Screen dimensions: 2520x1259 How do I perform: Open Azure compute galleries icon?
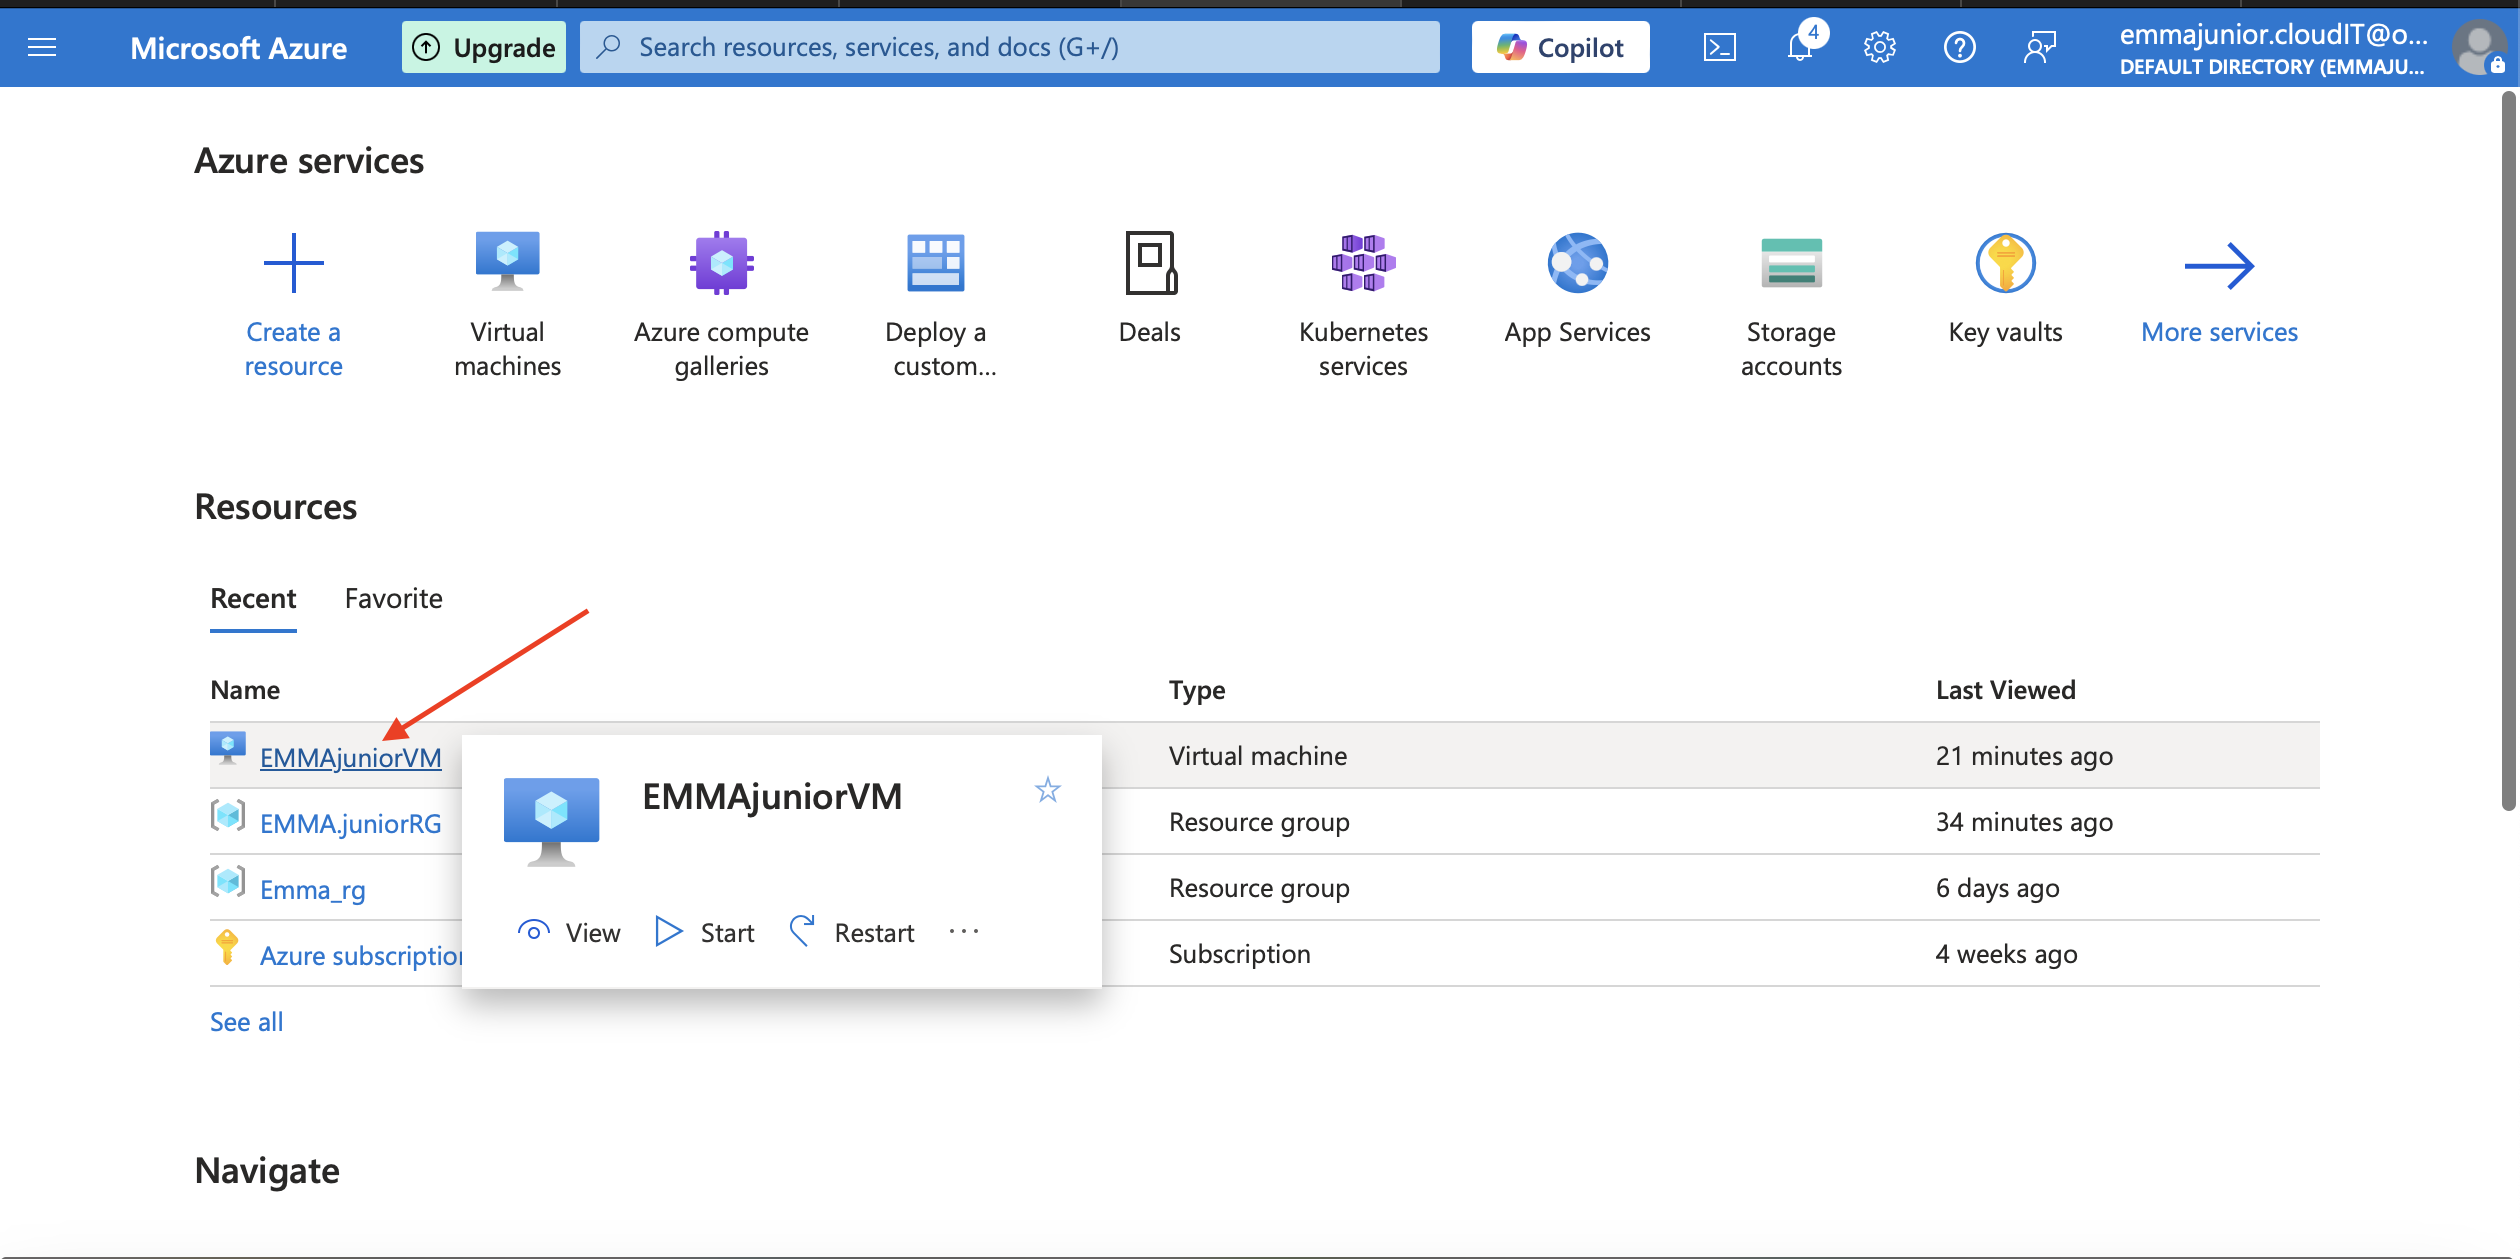pos(721,263)
